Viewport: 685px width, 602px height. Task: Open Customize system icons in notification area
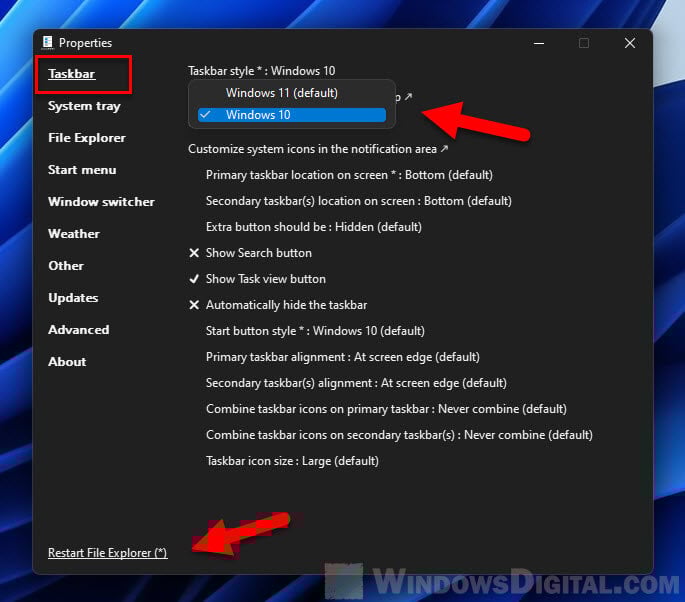pyautogui.click(x=318, y=149)
